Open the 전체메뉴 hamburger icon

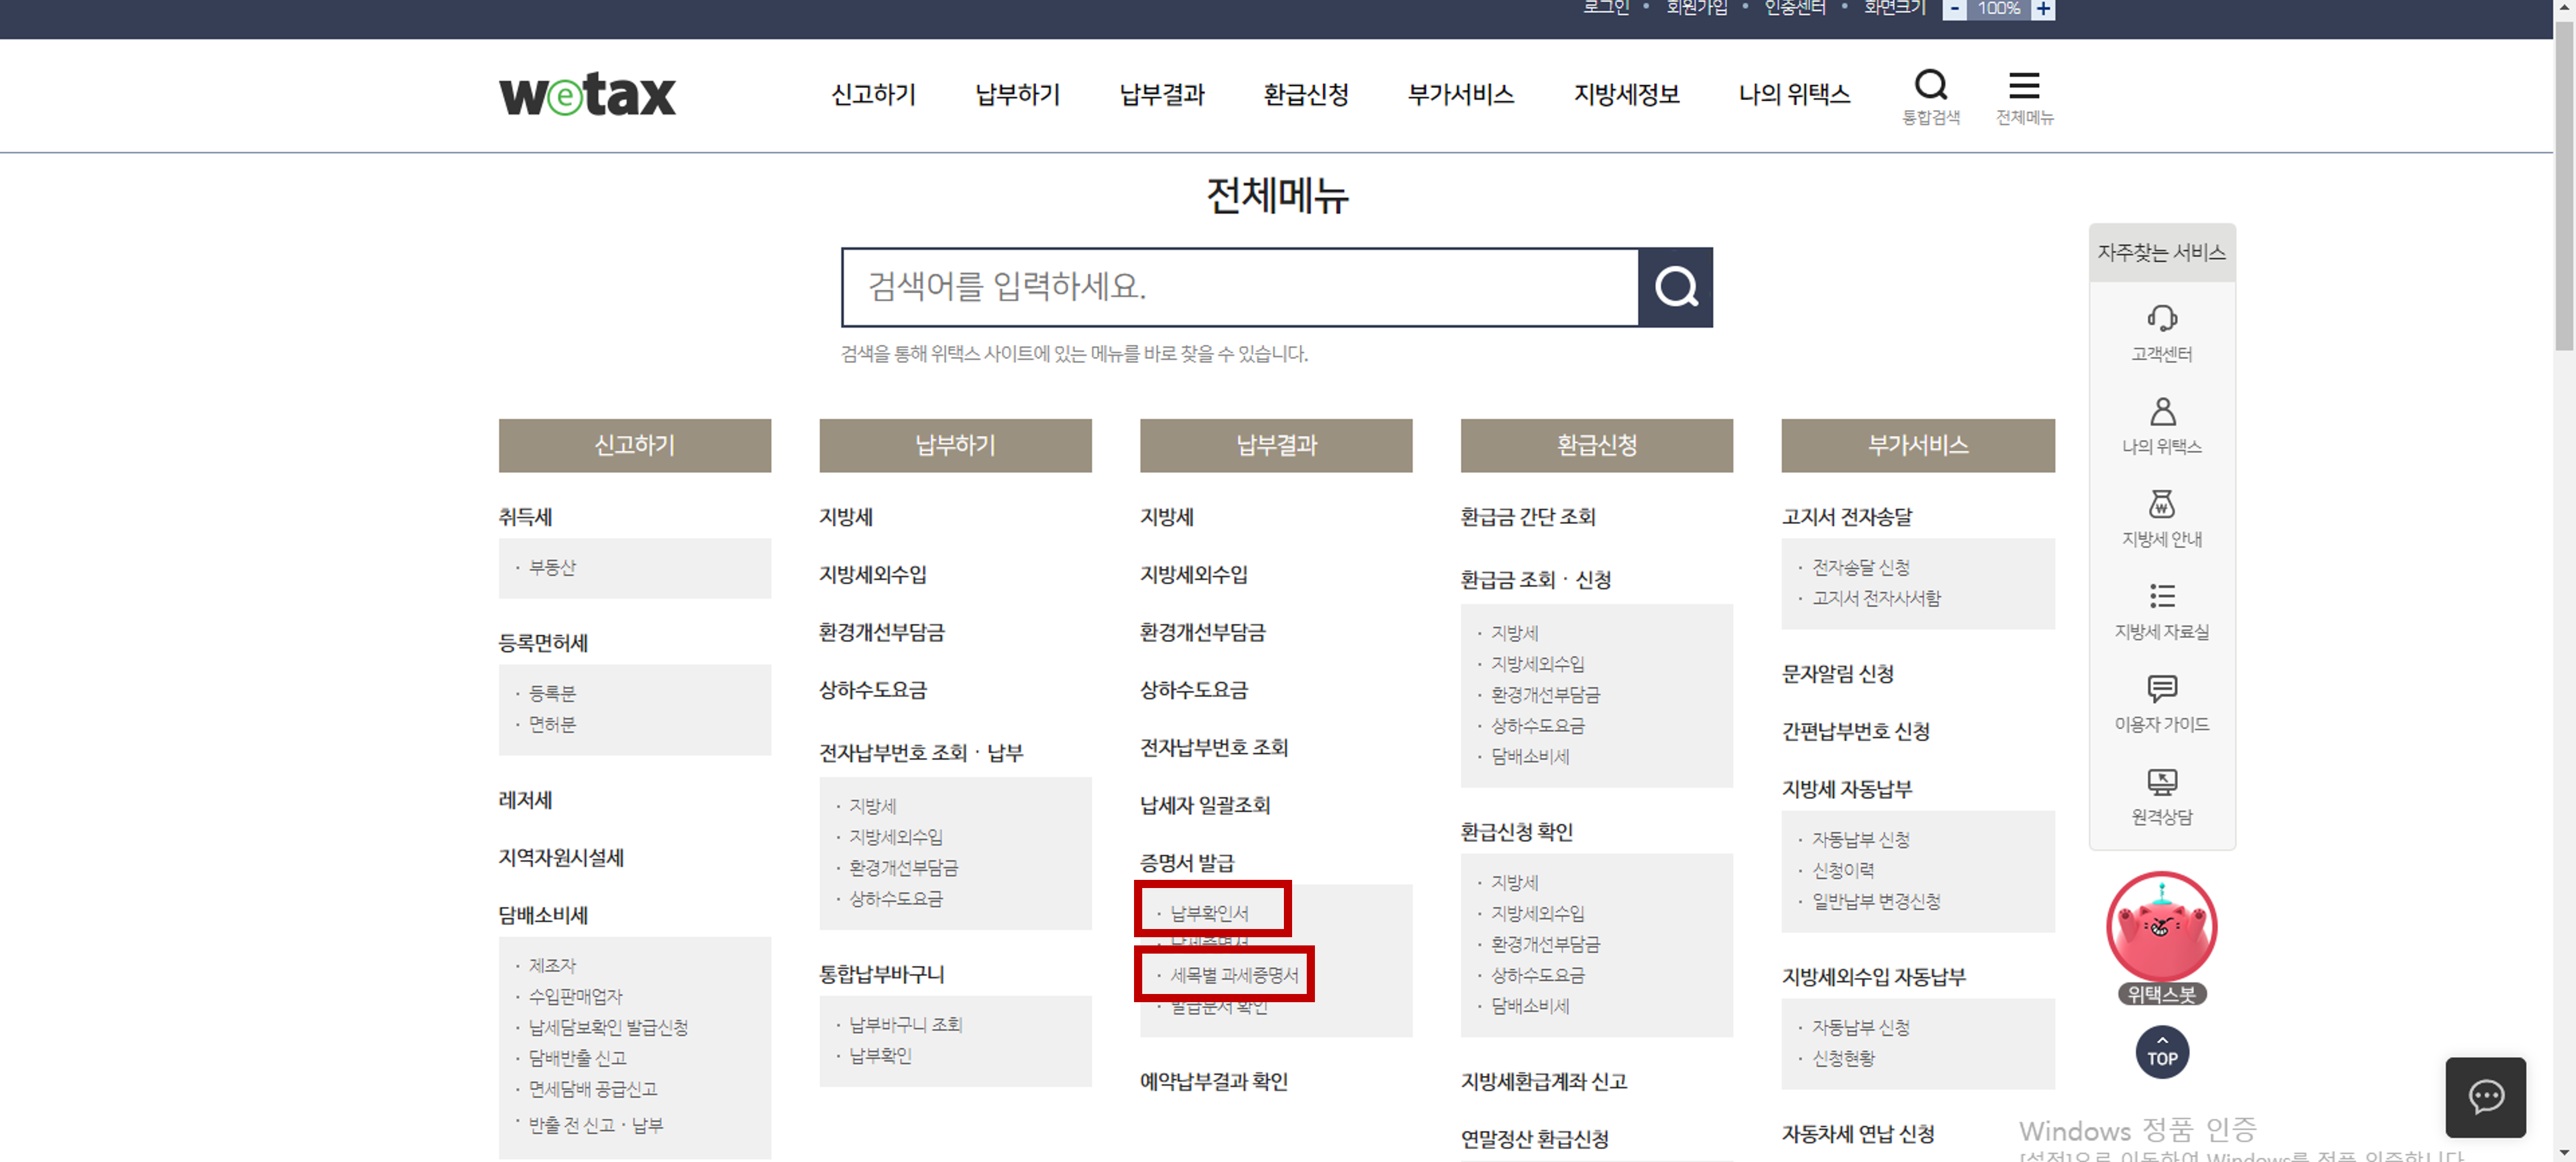[2023, 86]
